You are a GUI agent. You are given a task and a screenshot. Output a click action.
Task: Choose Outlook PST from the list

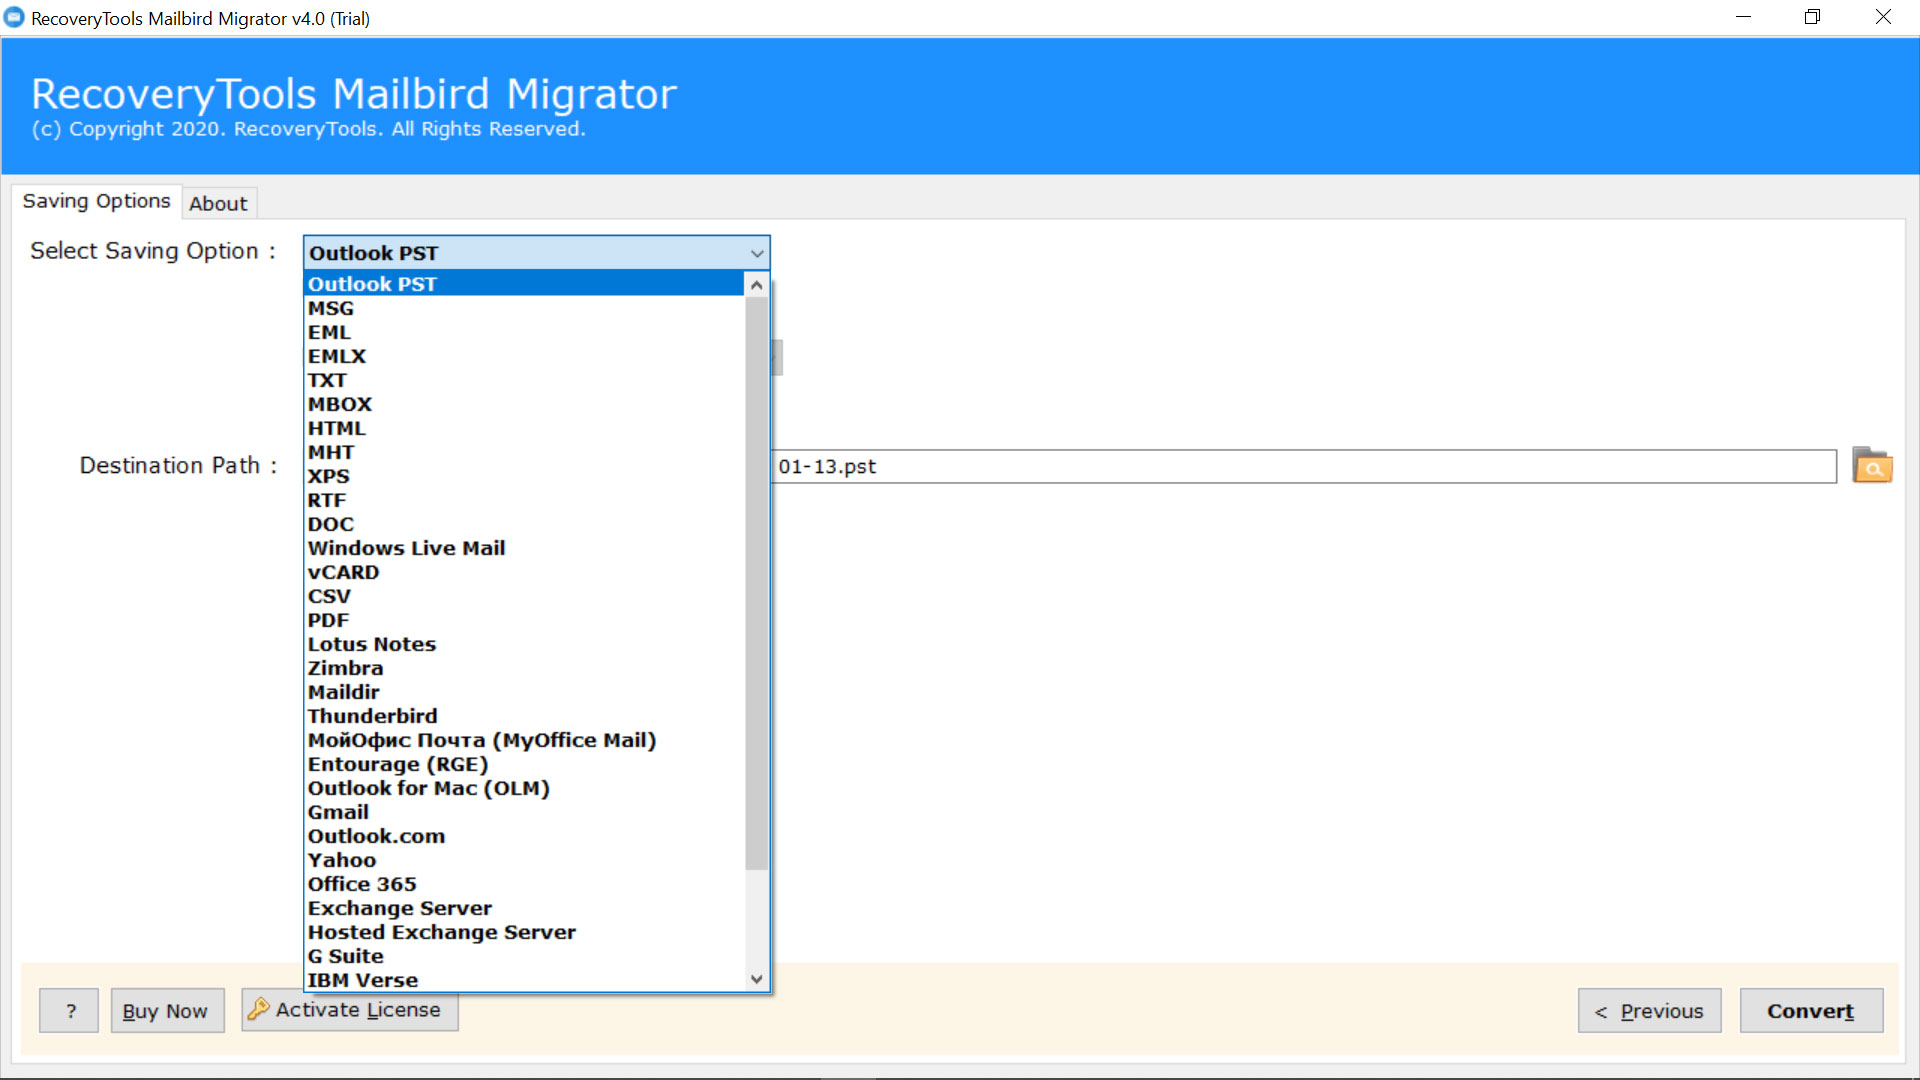tap(524, 284)
